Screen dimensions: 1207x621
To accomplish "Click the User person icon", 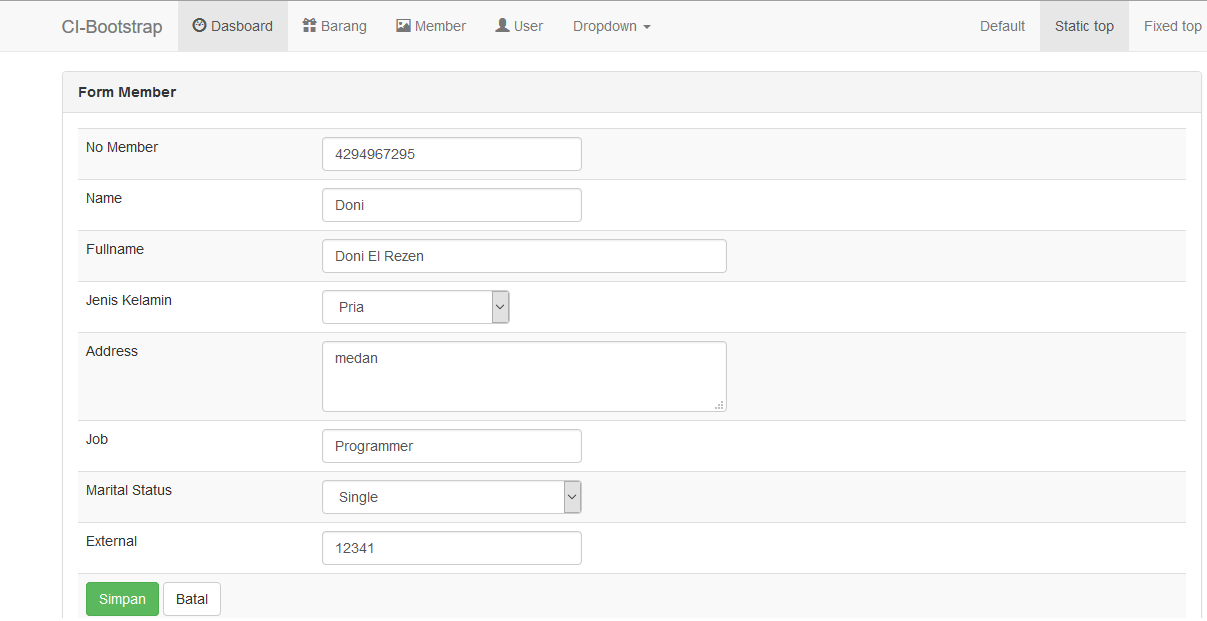I will tap(502, 26).
